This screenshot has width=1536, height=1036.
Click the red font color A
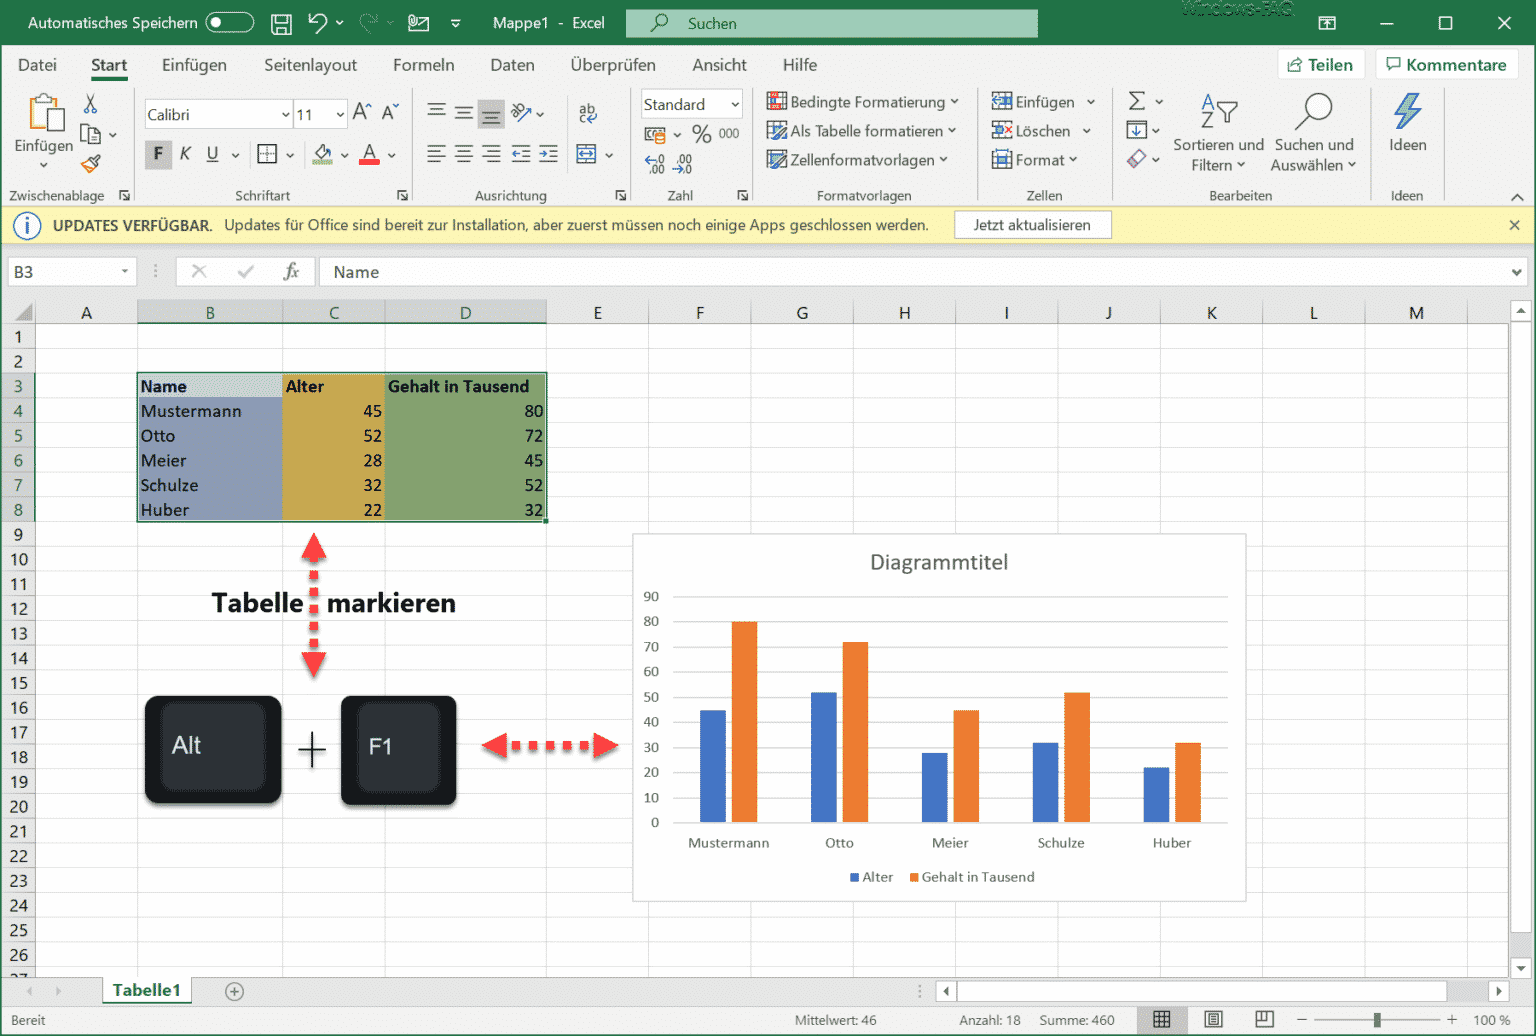click(369, 154)
